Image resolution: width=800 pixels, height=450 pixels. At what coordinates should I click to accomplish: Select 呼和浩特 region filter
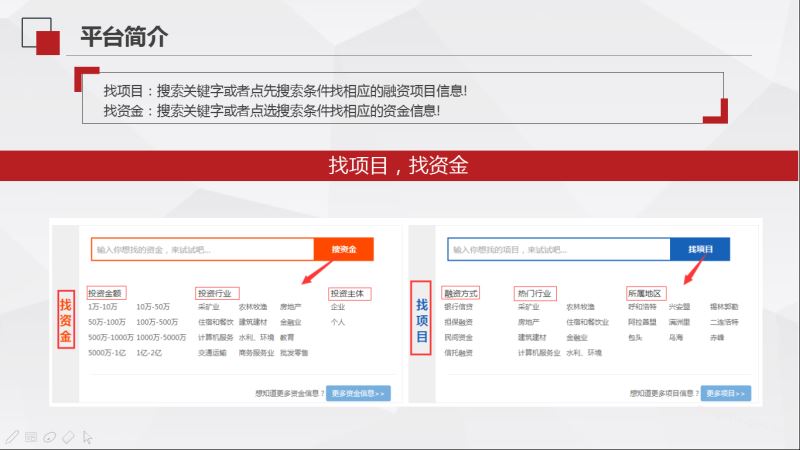(x=641, y=307)
